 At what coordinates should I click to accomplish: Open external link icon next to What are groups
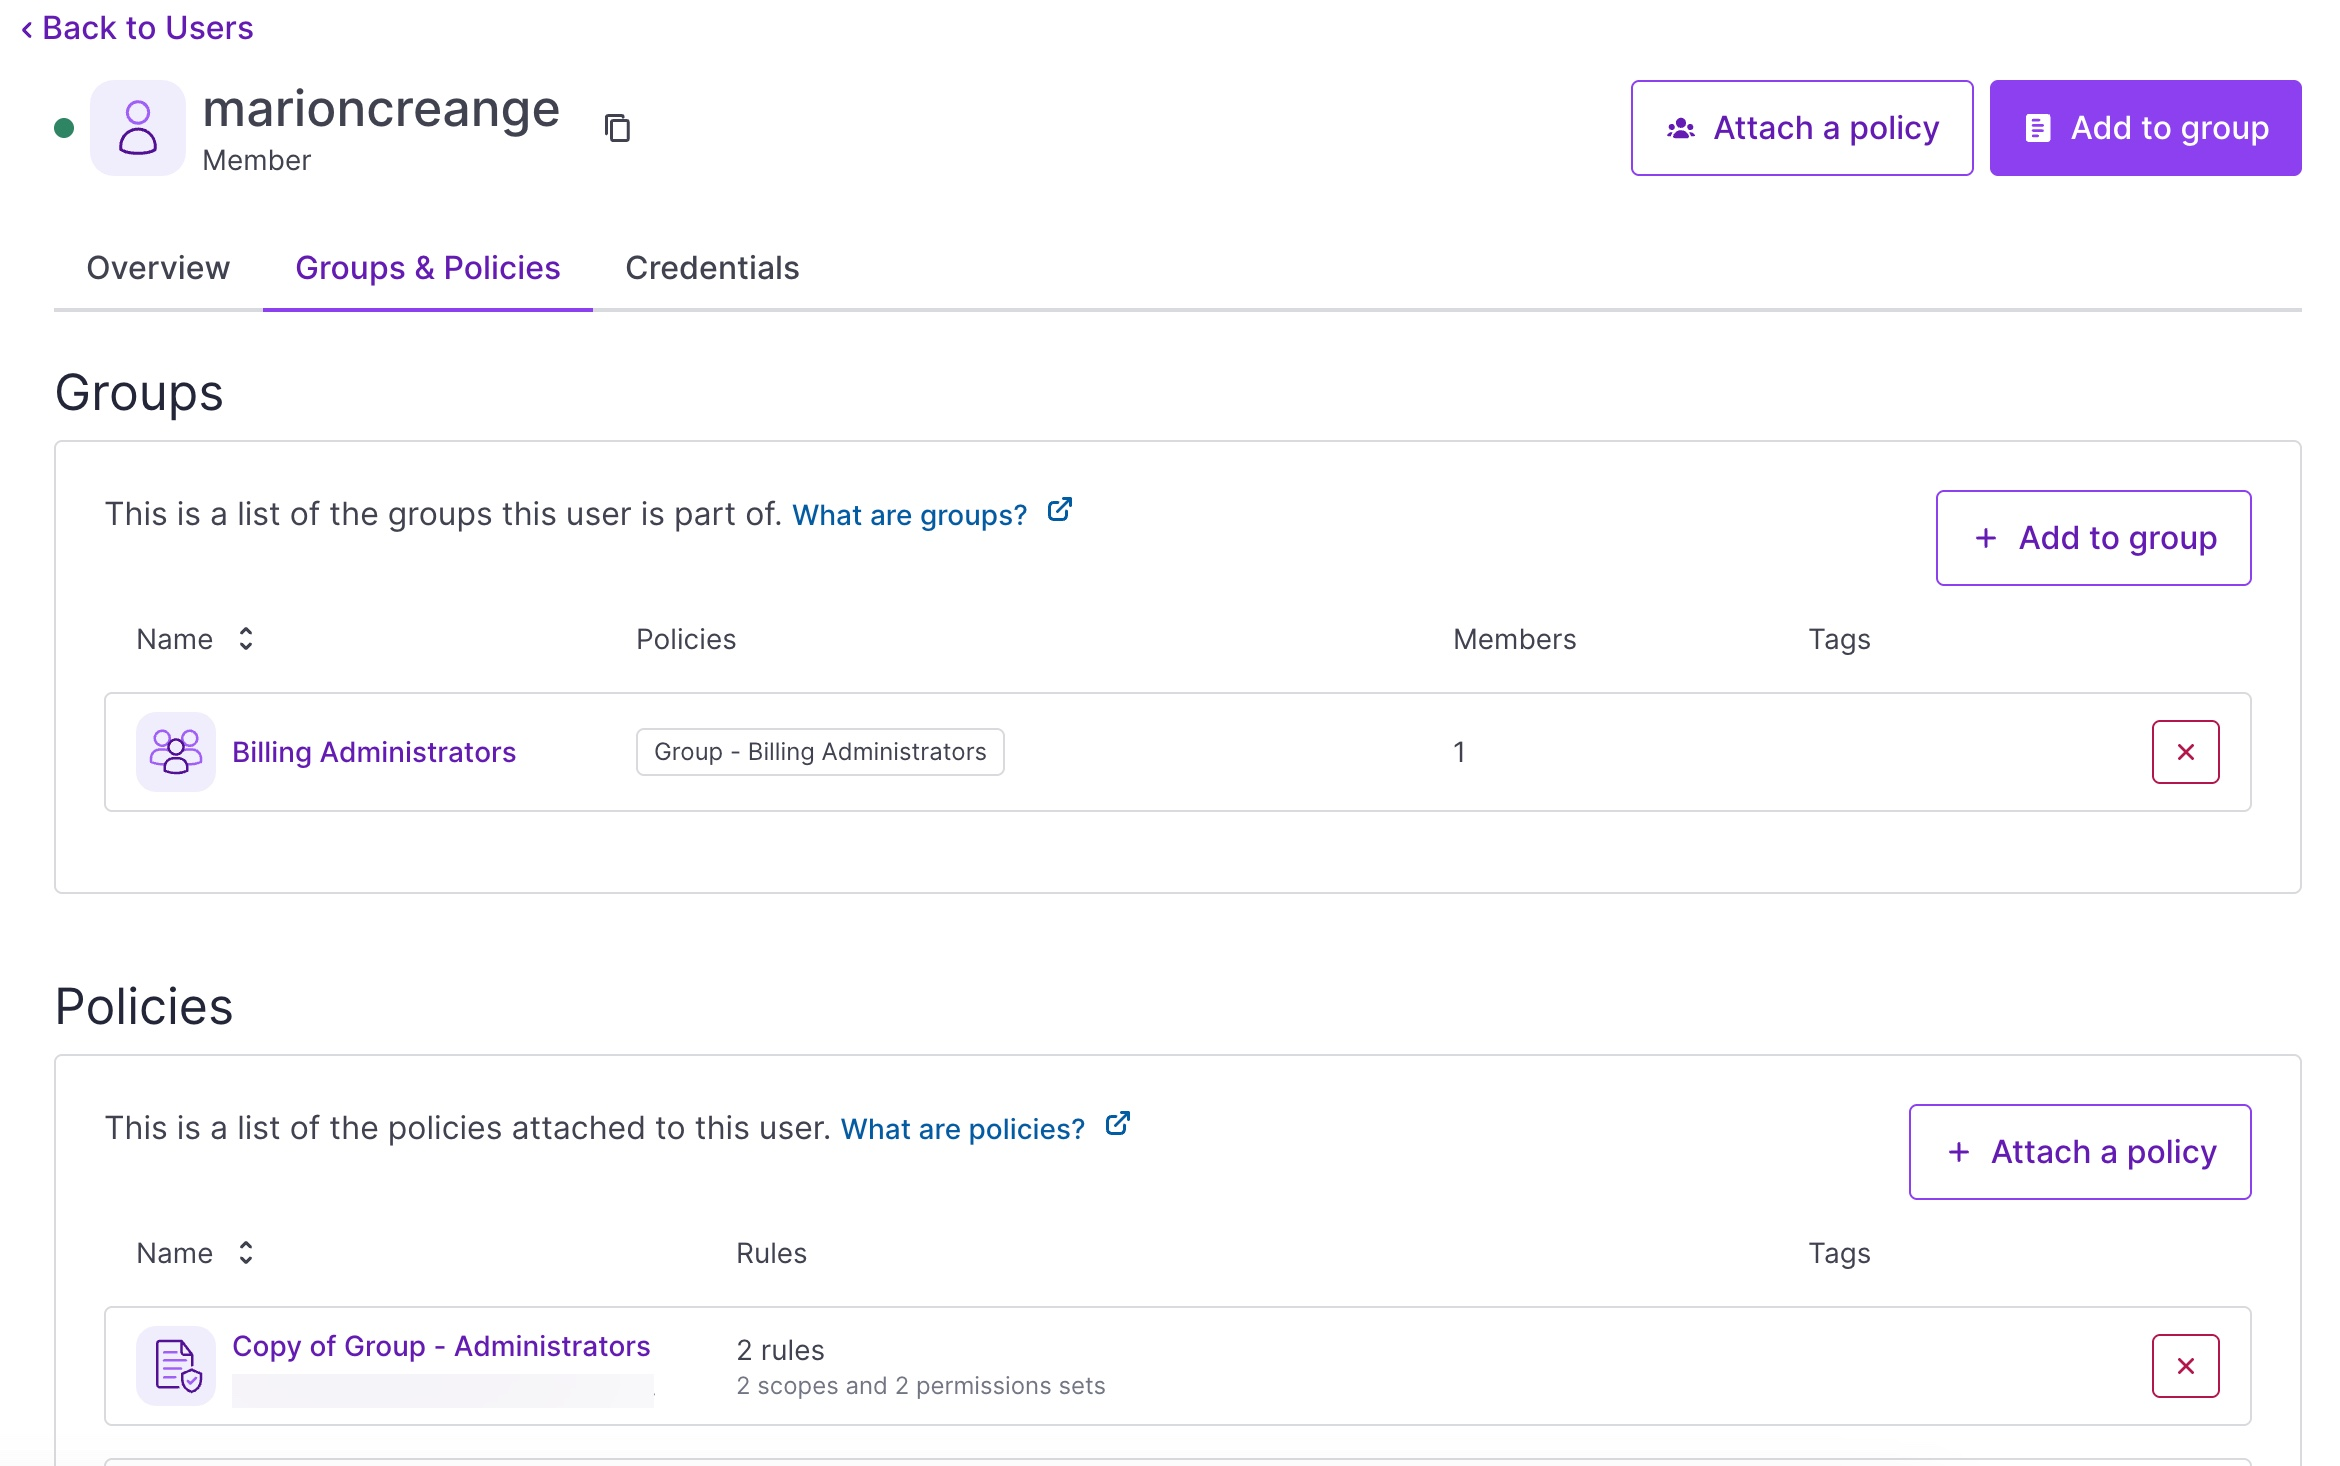coord(1059,511)
